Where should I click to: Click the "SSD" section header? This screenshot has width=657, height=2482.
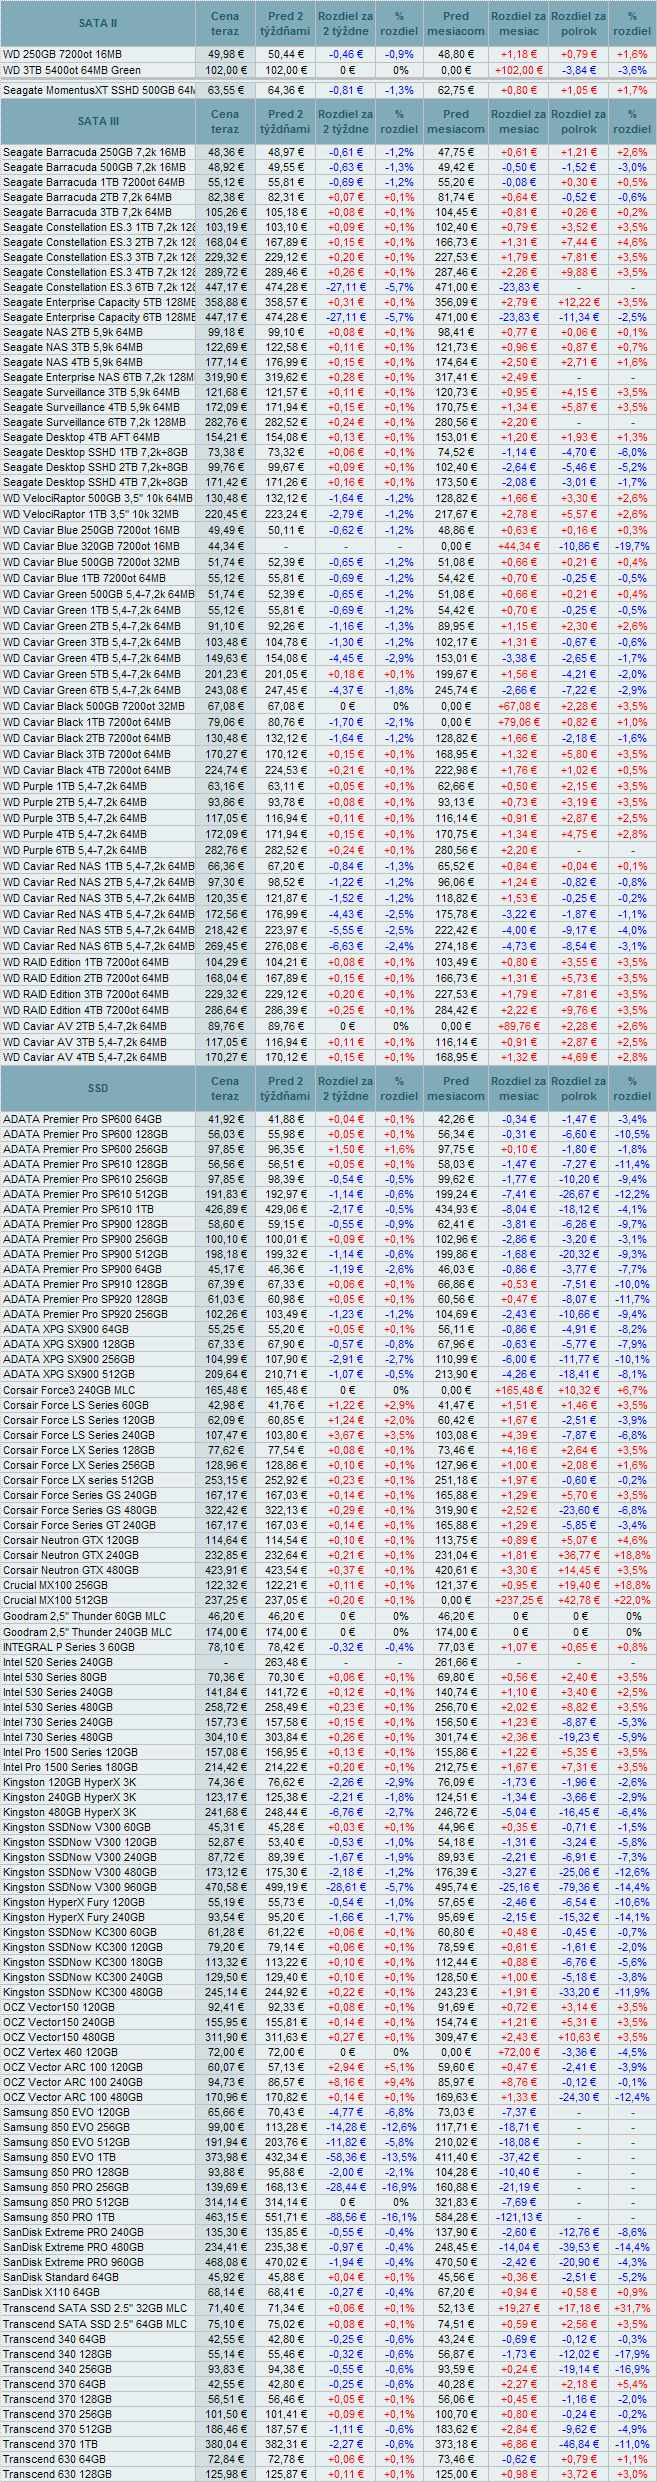(x=98, y=1088)
